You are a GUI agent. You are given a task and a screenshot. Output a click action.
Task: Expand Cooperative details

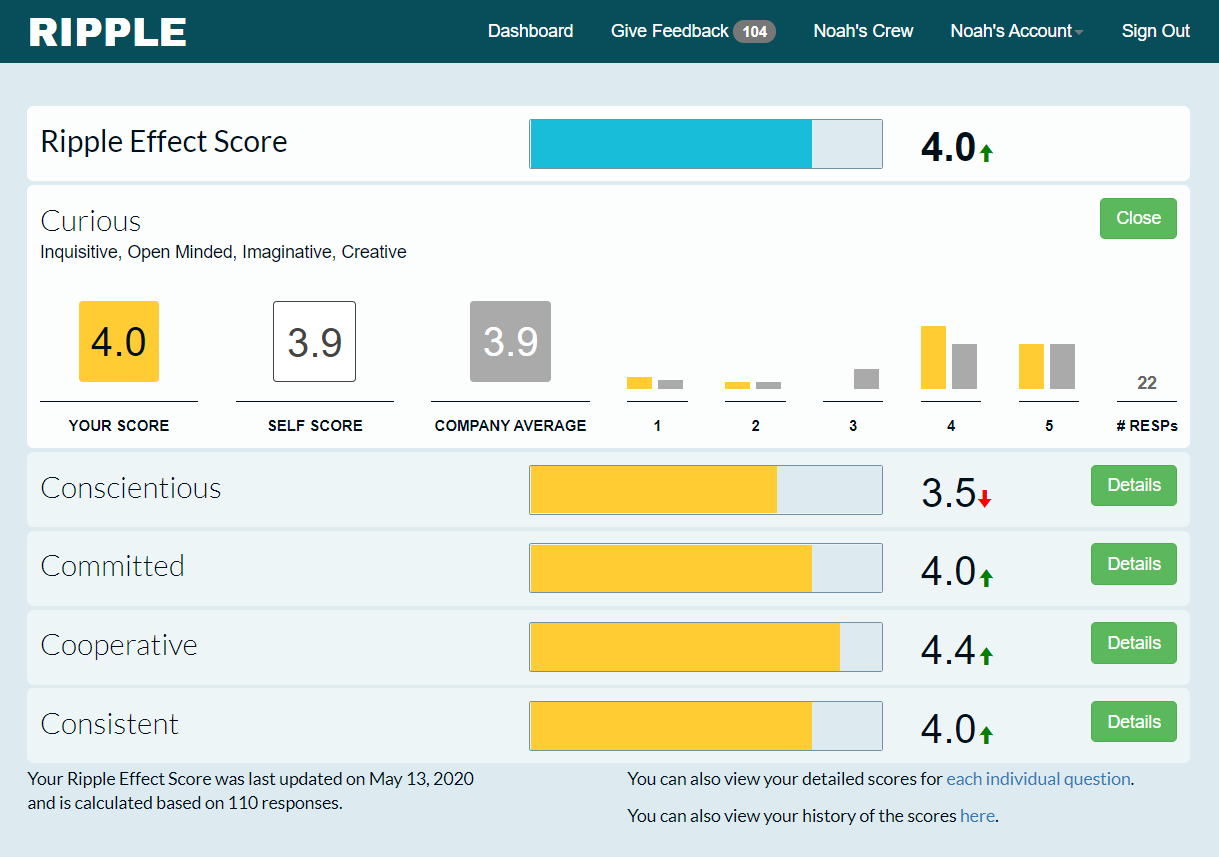click(x=1133, y=643)
